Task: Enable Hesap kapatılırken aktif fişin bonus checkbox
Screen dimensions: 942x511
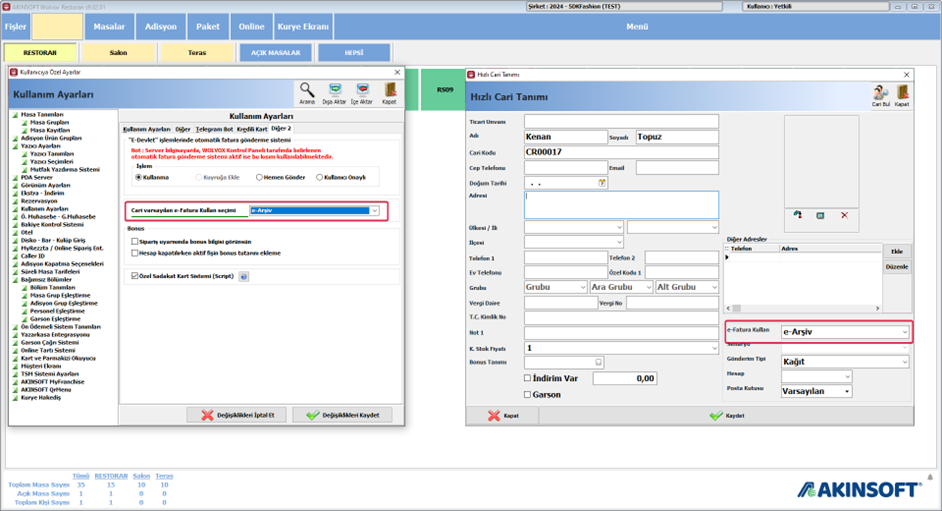Action: pyautogui.click(x=135, y=253)
